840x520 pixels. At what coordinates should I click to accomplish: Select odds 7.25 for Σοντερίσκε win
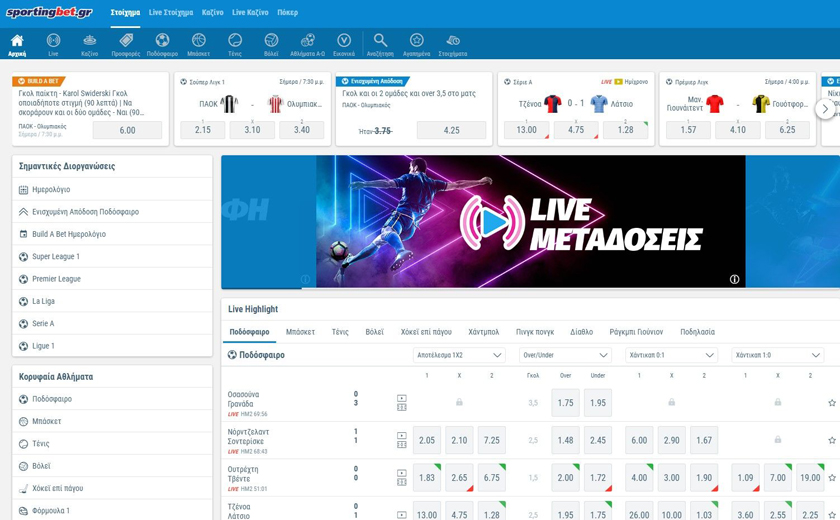tap(492, 440)
